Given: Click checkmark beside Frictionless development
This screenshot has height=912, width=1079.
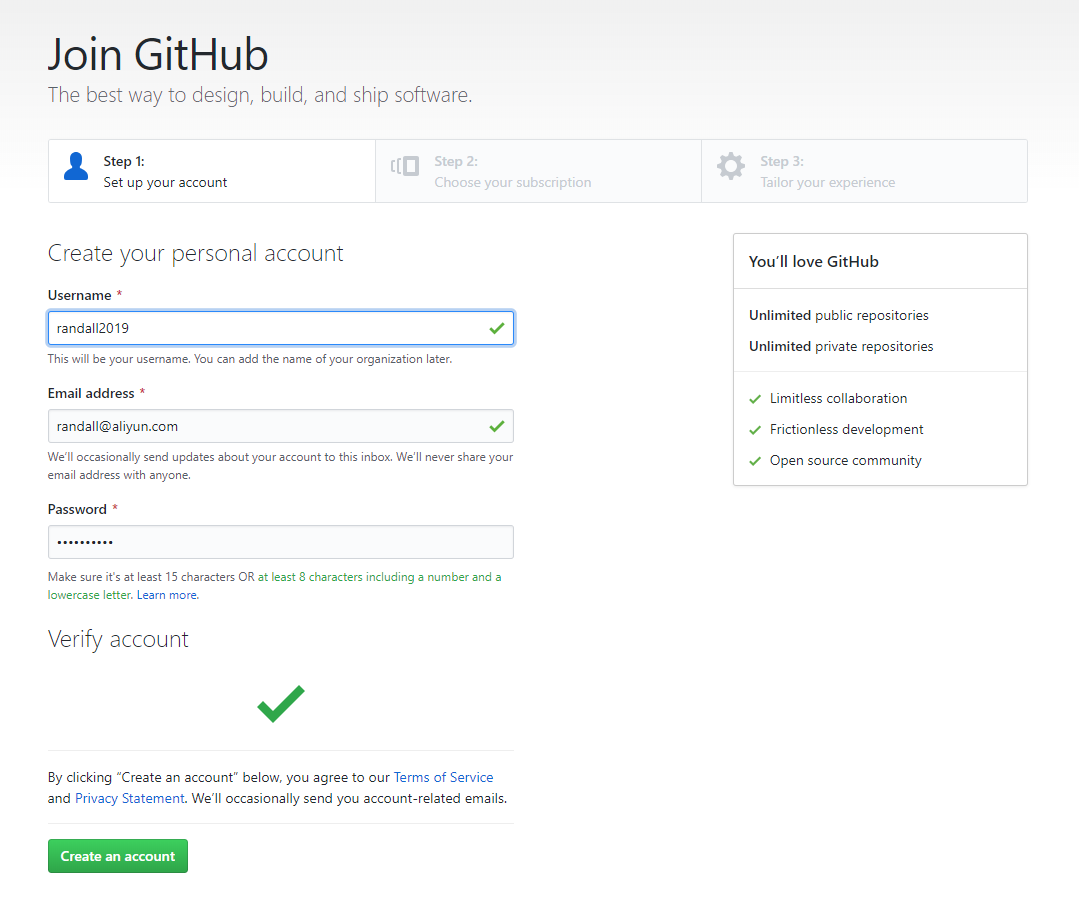Looking at the screenshot, I should [x=755, y=430].
